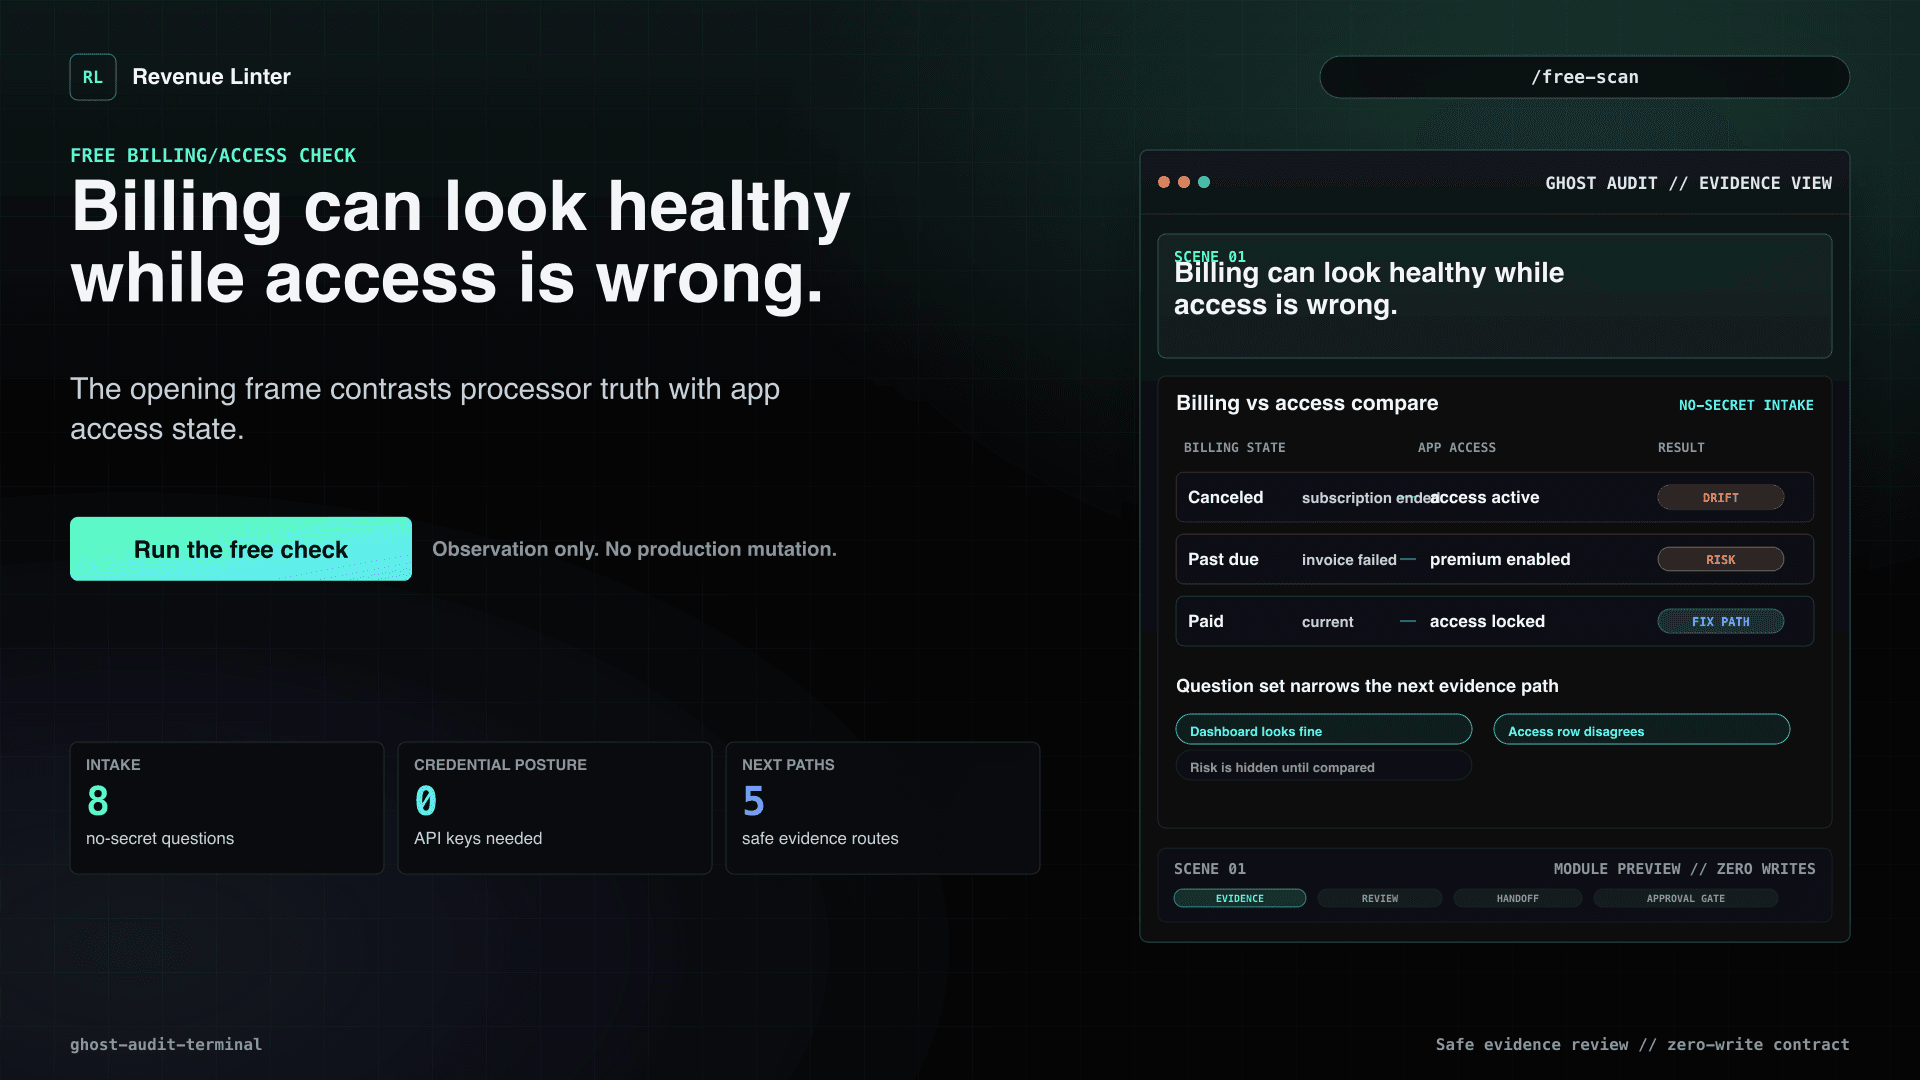Open the APPROVAL GATE tab
1920x1080 pixels.
coord(1686,898)
